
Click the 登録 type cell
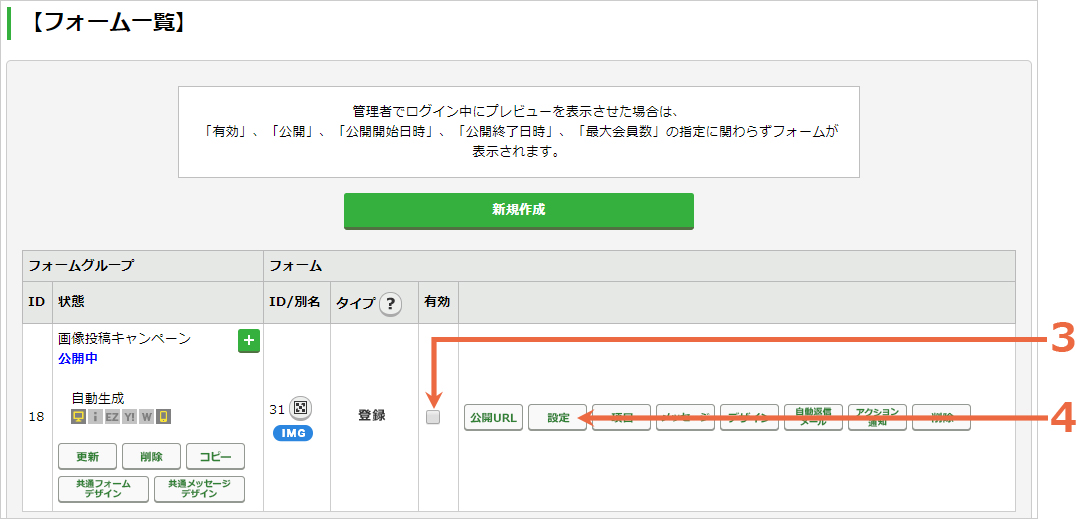tap(374, 415)
